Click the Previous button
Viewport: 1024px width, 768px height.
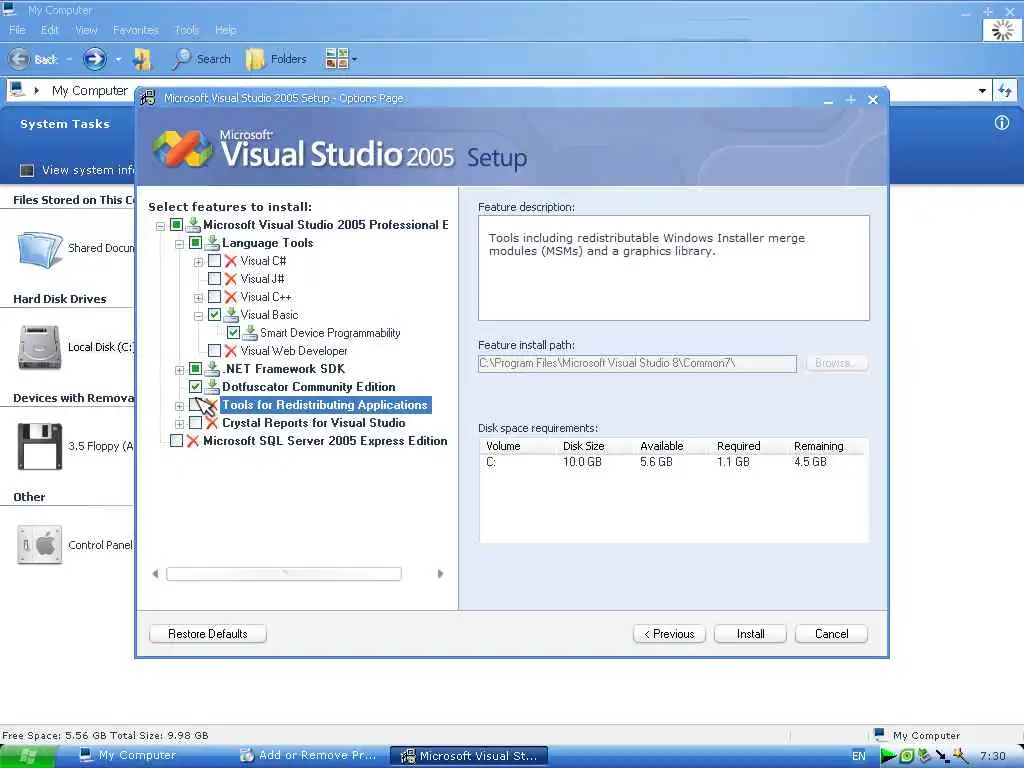669,634
